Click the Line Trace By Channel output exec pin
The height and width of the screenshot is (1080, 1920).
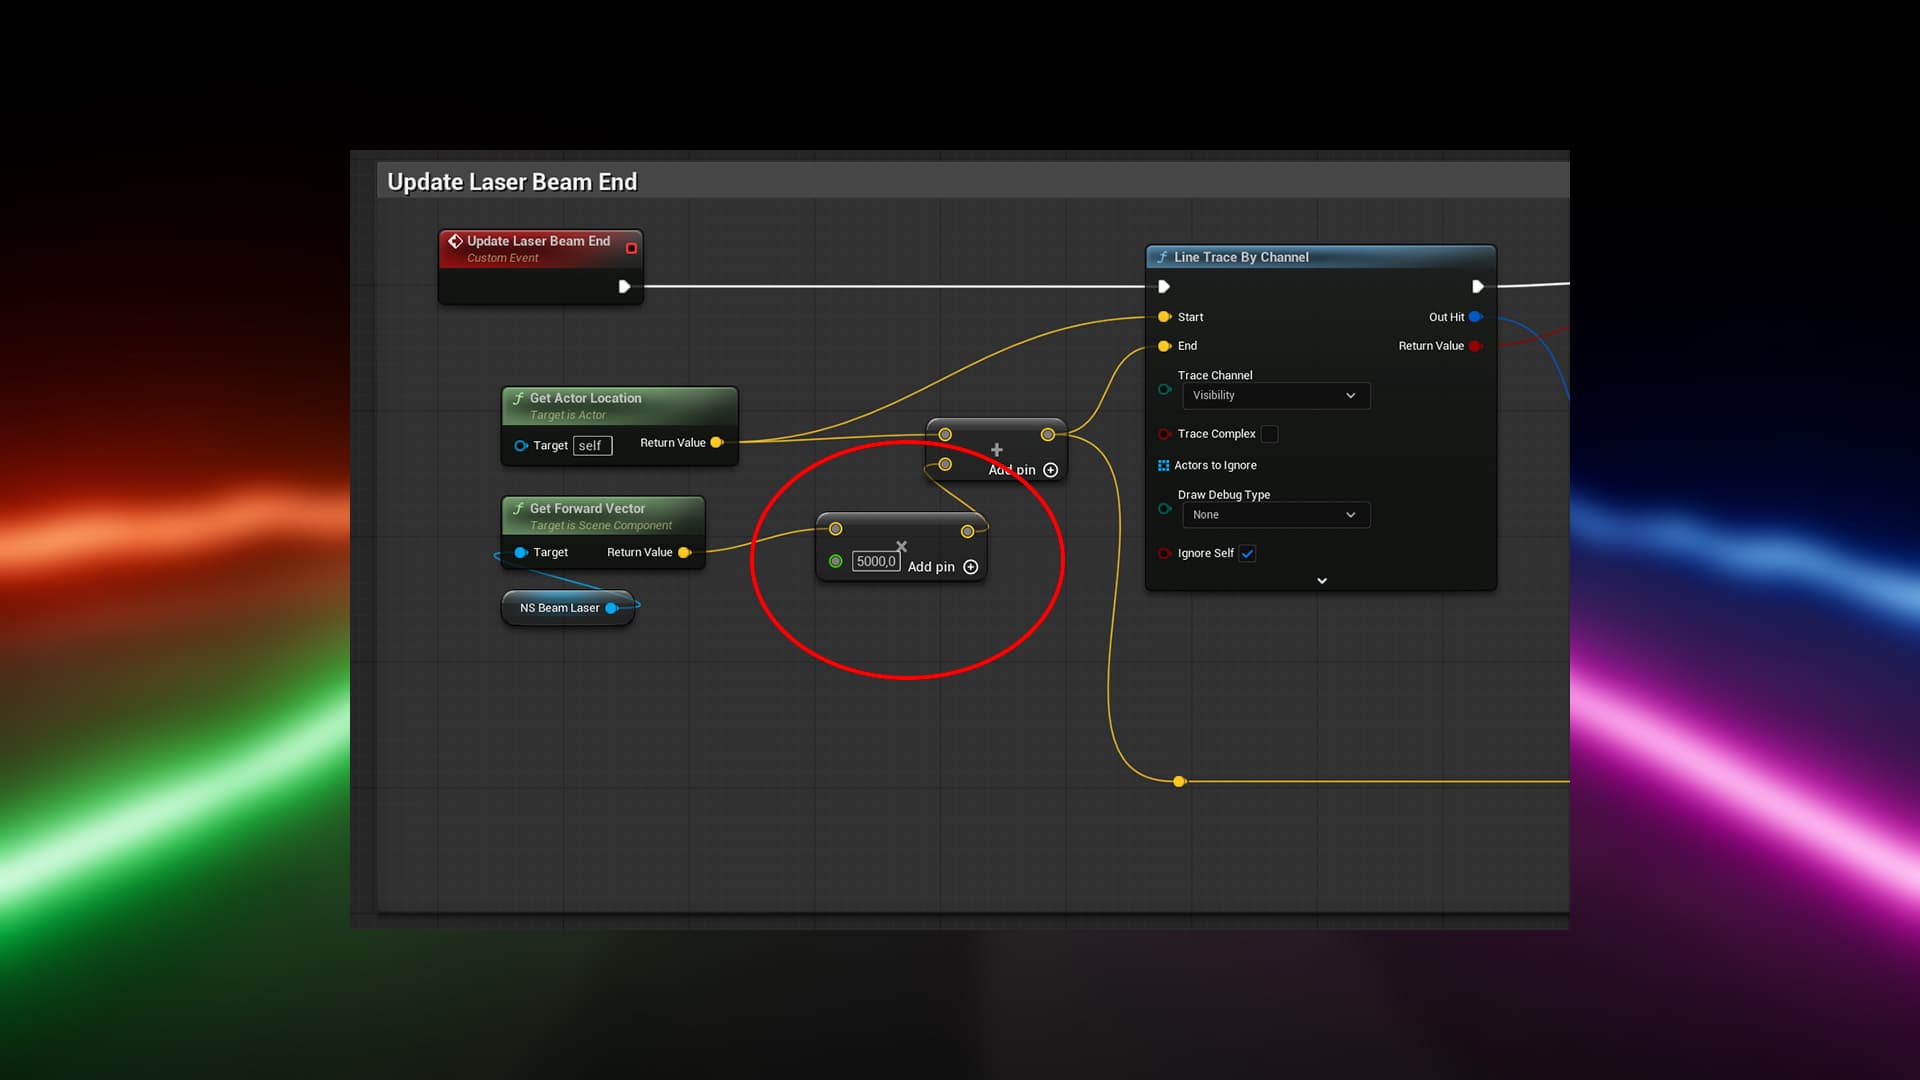(1478, 287)
